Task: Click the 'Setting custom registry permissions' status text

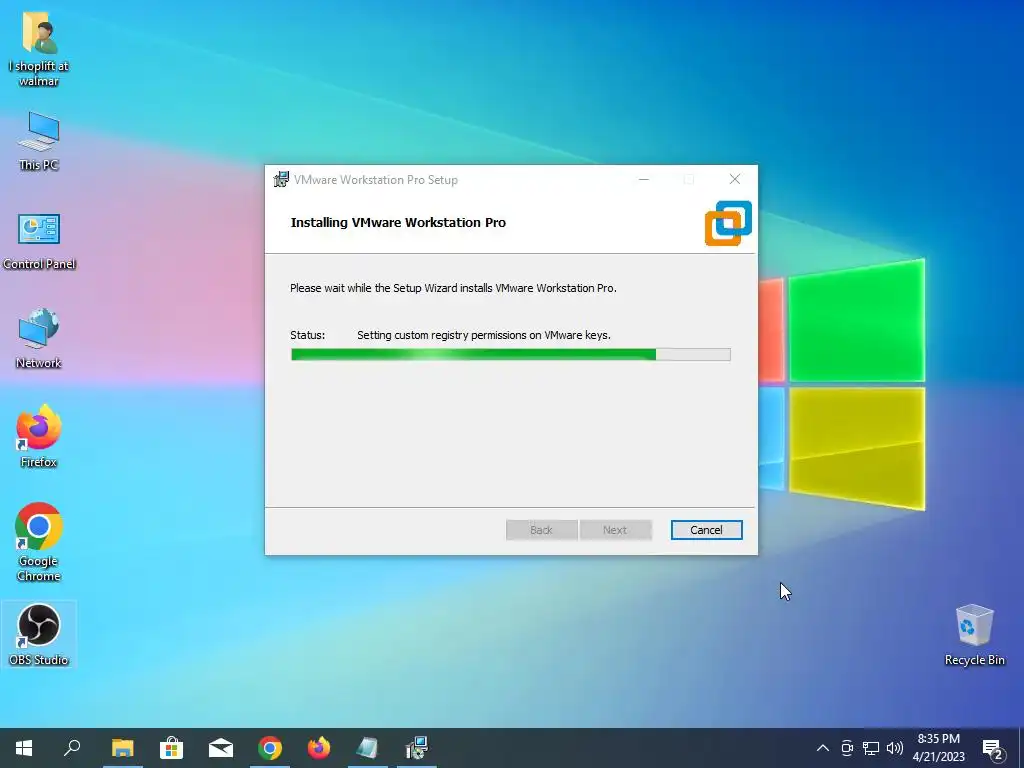Action: point(484,335)
